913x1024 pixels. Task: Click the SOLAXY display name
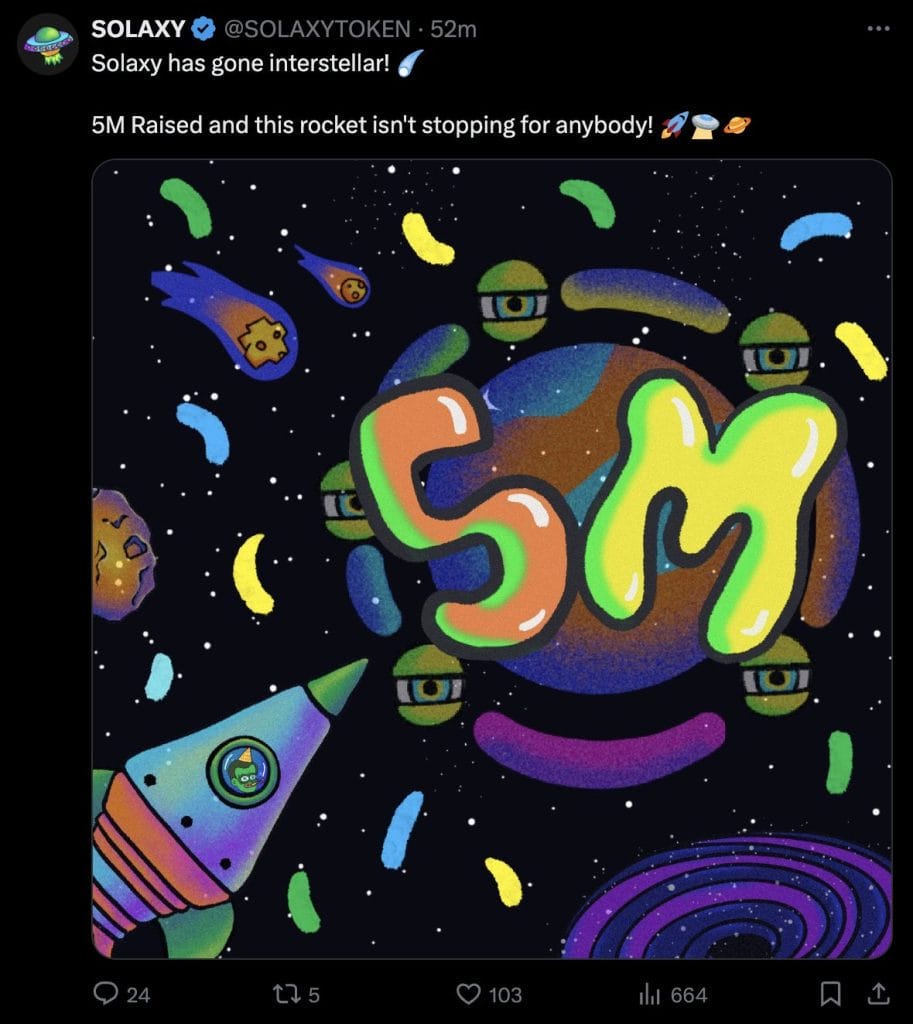pyautogui.click(x=138, y=29)
